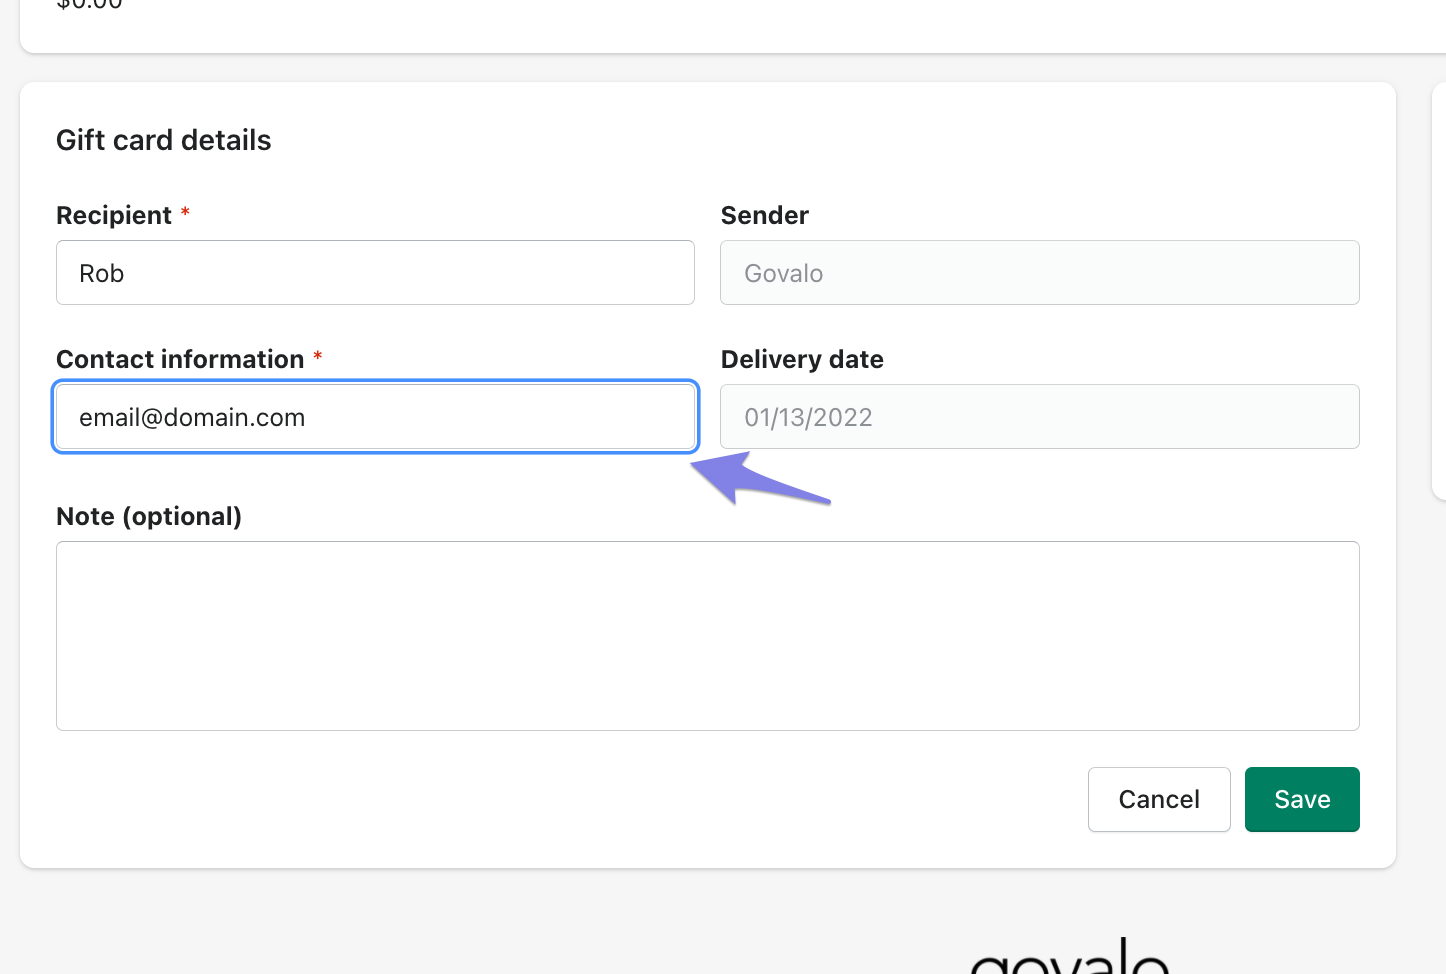Click the red asterisk beside Recipient
This screenshot has height=974, width=1446.
click(x=185, y=213)
